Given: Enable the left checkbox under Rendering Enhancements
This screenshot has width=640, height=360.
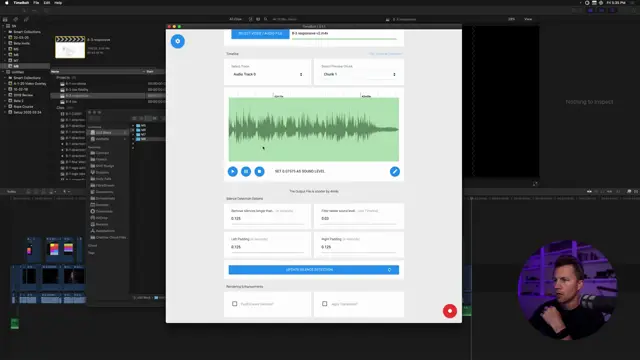Looking at the screenshot, I should pyautogui.click(x=235, y=304).
